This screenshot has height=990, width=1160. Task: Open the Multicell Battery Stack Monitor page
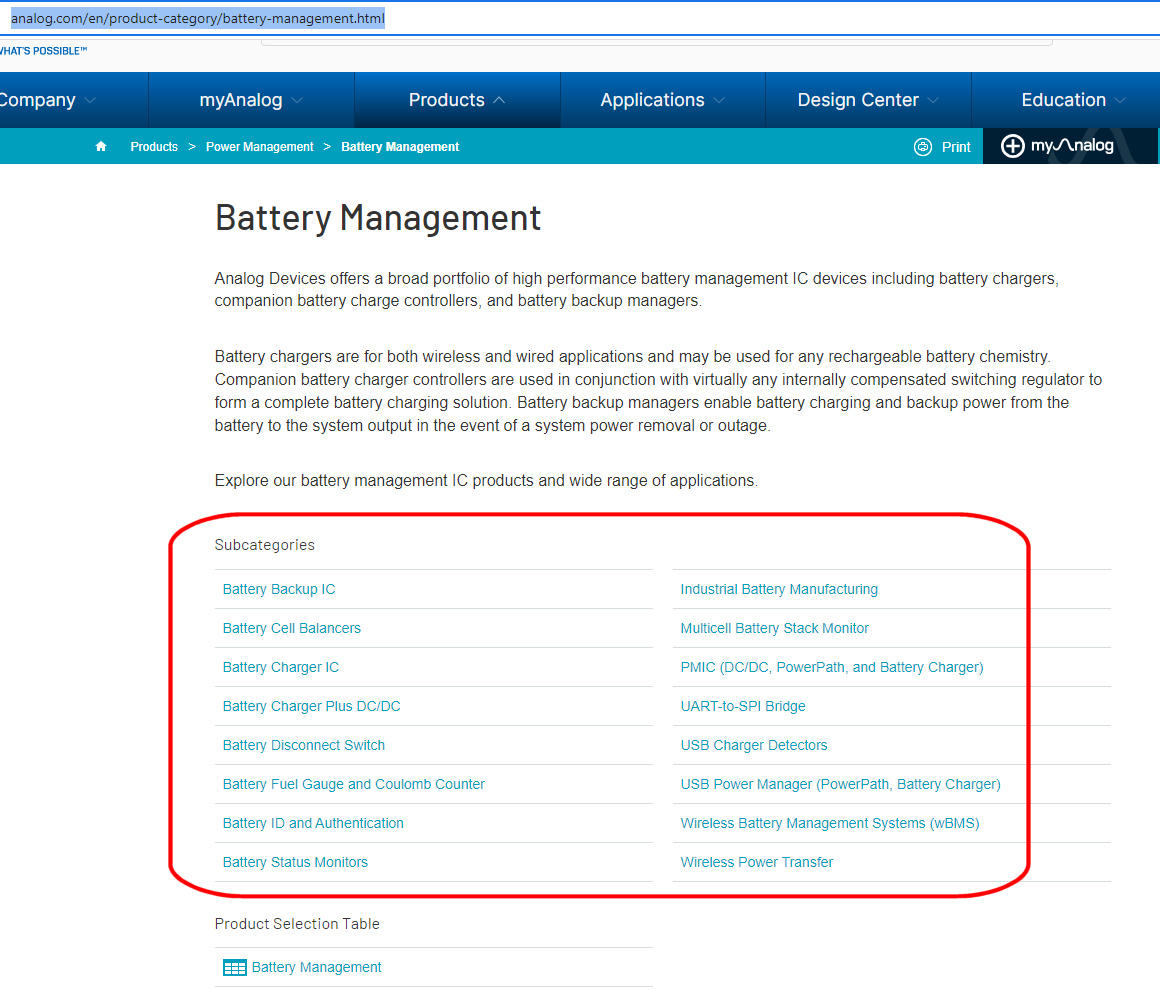tap(774, 628)
